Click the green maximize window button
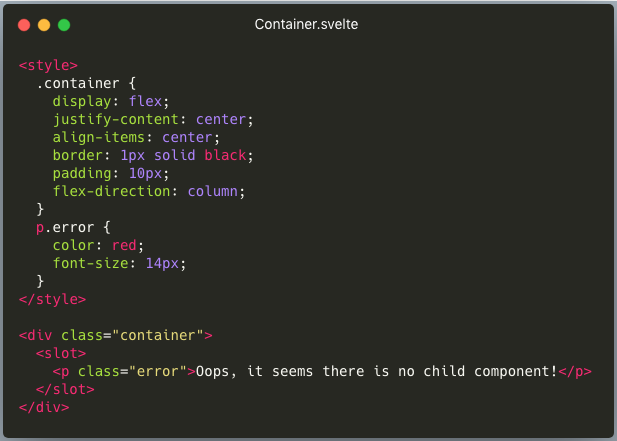This screenshot has width=617, height=441. 64,25
